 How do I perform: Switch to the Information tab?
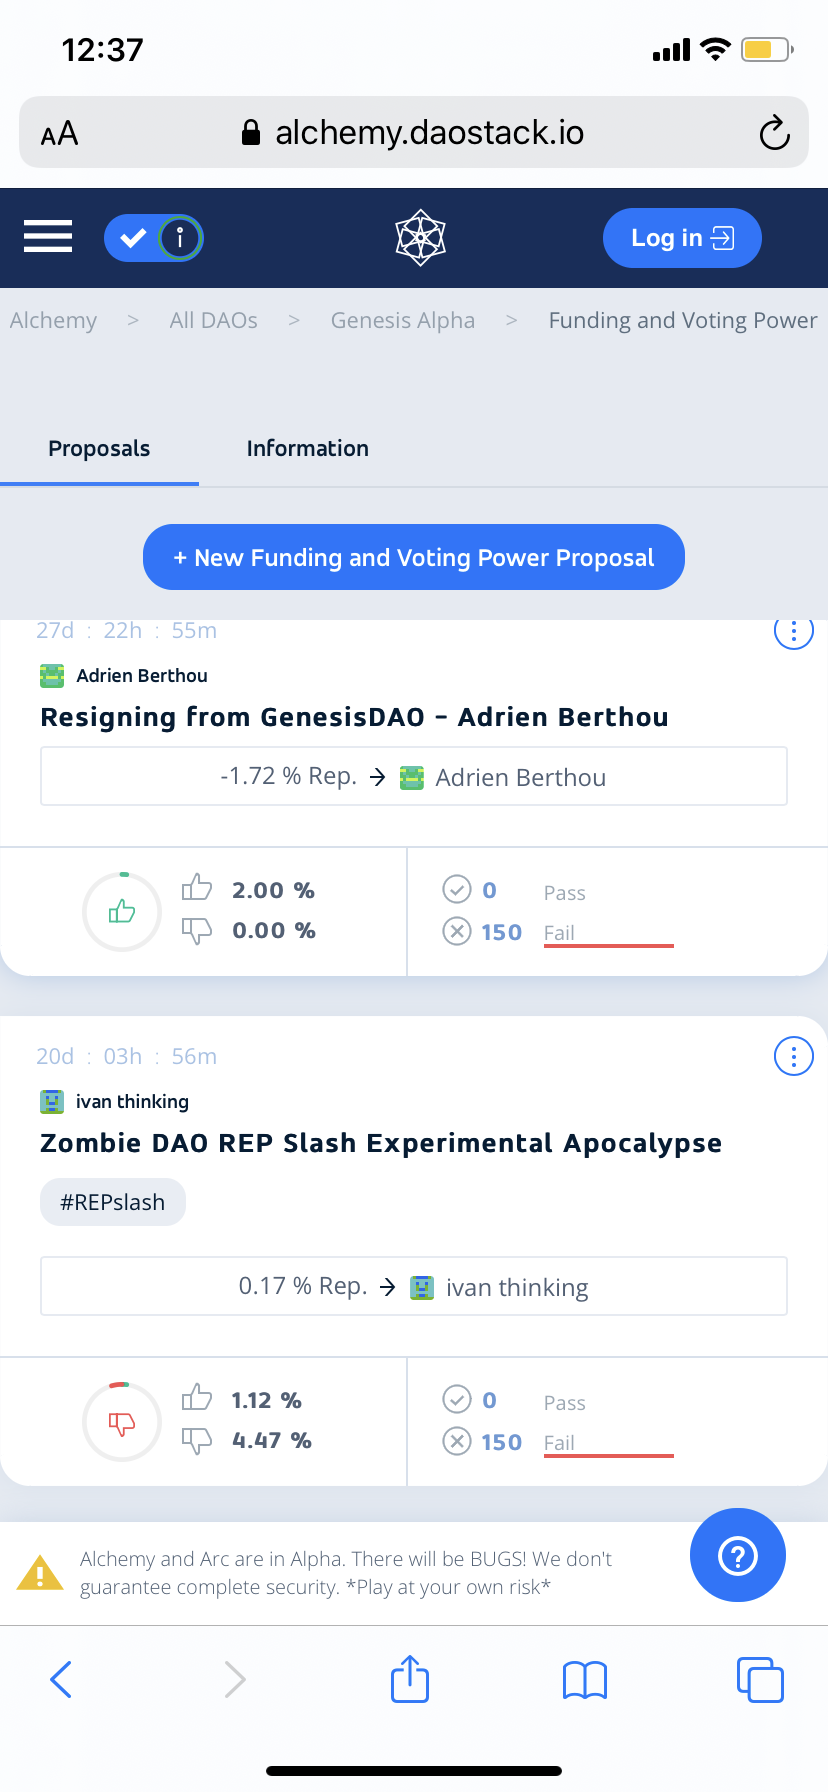coord(307,448)
